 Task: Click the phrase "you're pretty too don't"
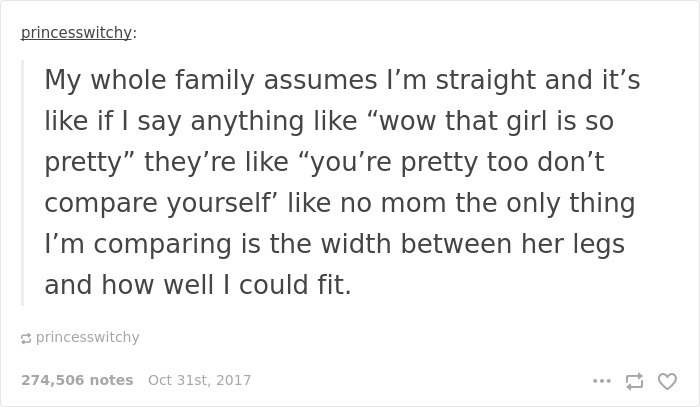457,162
